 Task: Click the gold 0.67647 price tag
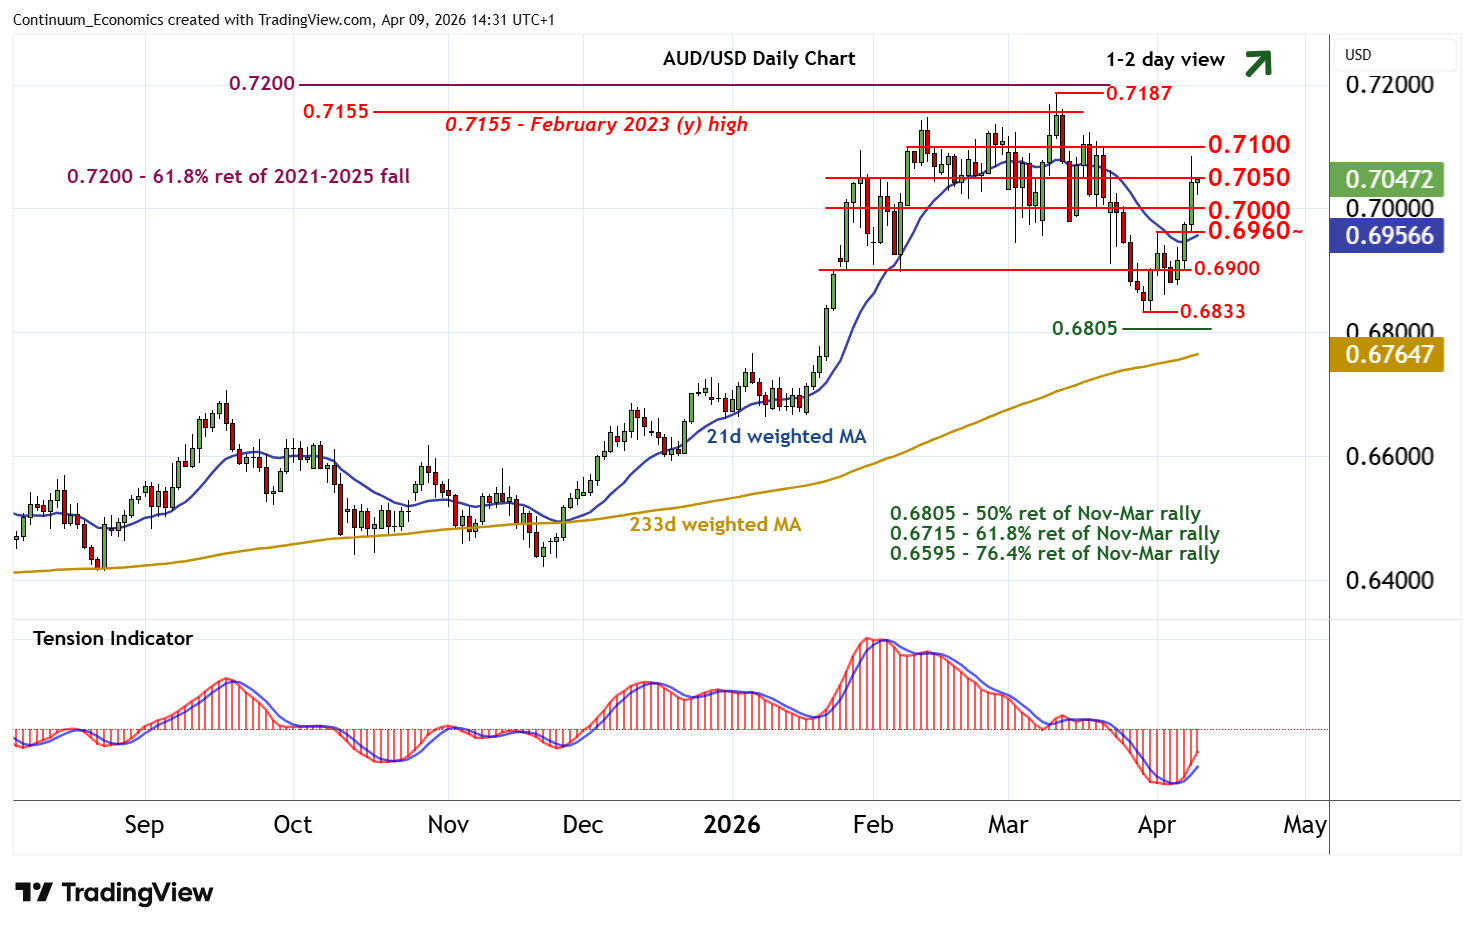click(x=1387, y=355)
